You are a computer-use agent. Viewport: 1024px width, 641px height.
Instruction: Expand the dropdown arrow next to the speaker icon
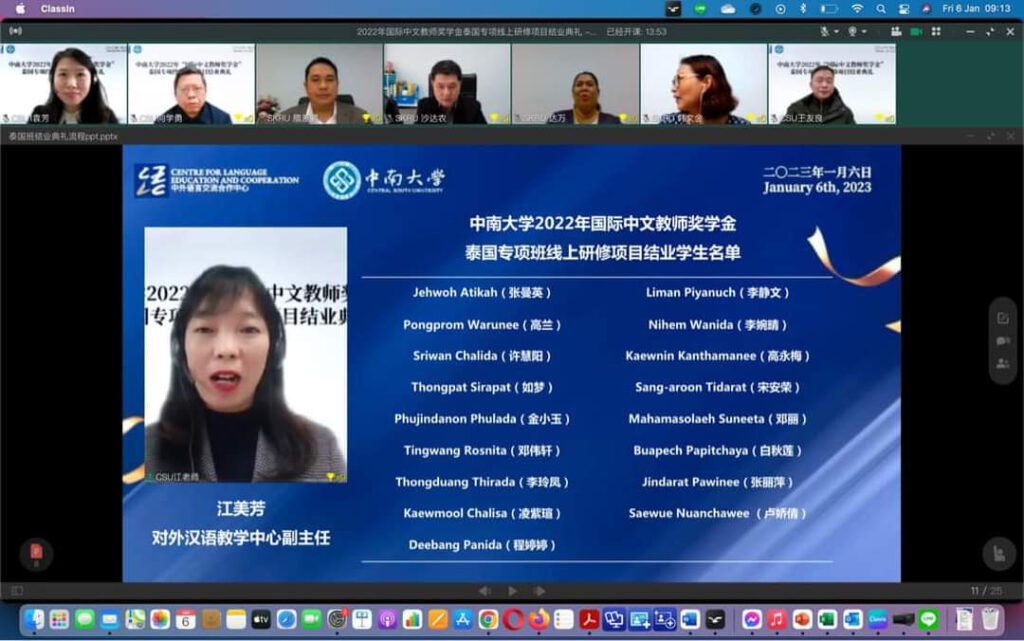point(864,31)
